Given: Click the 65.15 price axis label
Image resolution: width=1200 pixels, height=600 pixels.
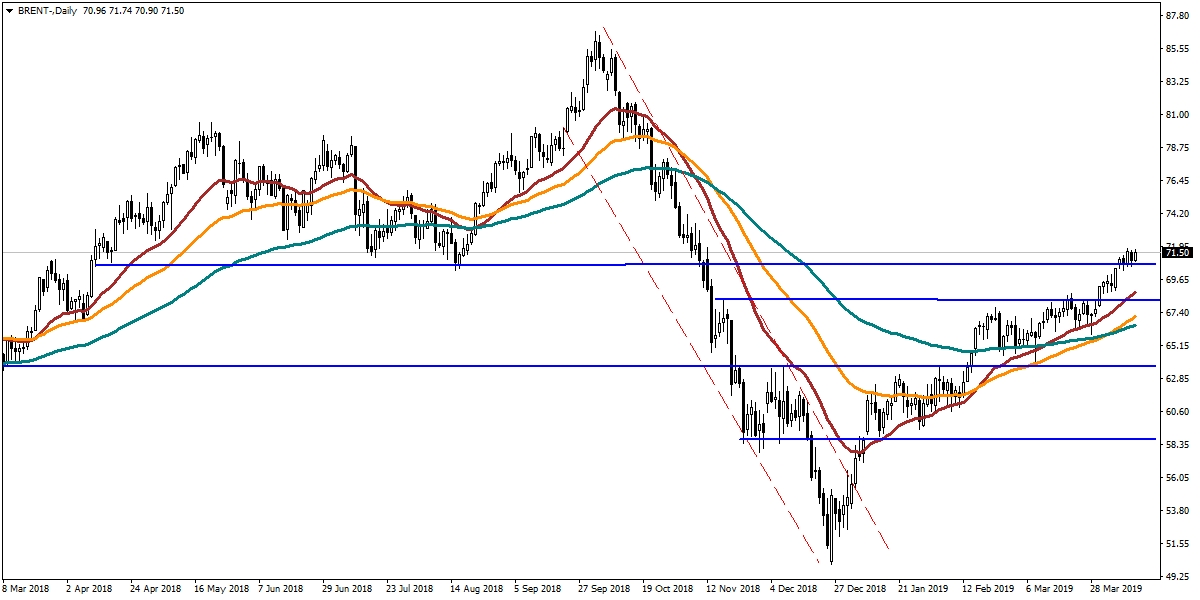Looking at the screenshot, I should point(1177,346).
